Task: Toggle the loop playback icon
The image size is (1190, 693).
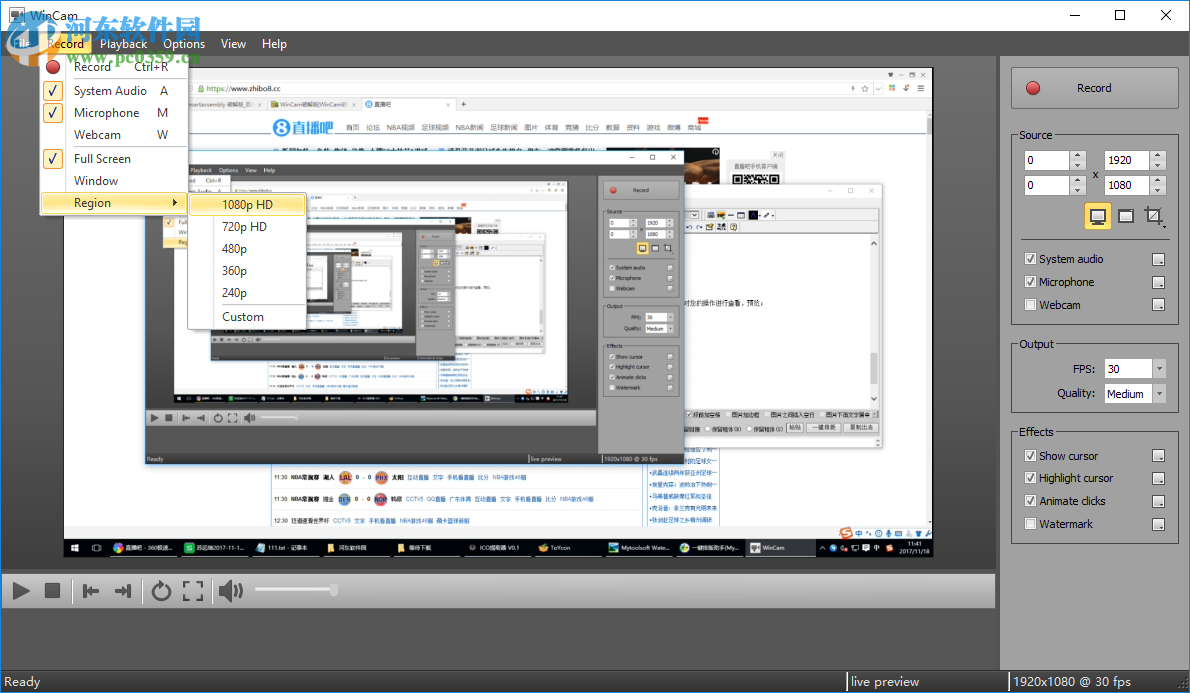Action: pos(161,591)
